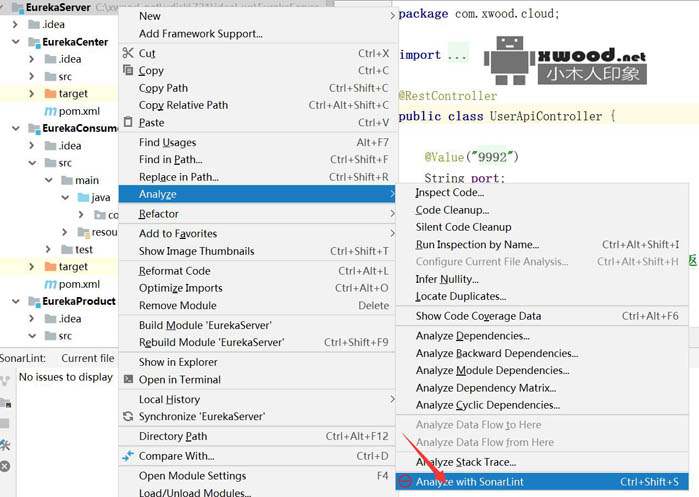Select Inspect Code in Analyze submenu
Screen dimensions: 699x497
[542, 192]
